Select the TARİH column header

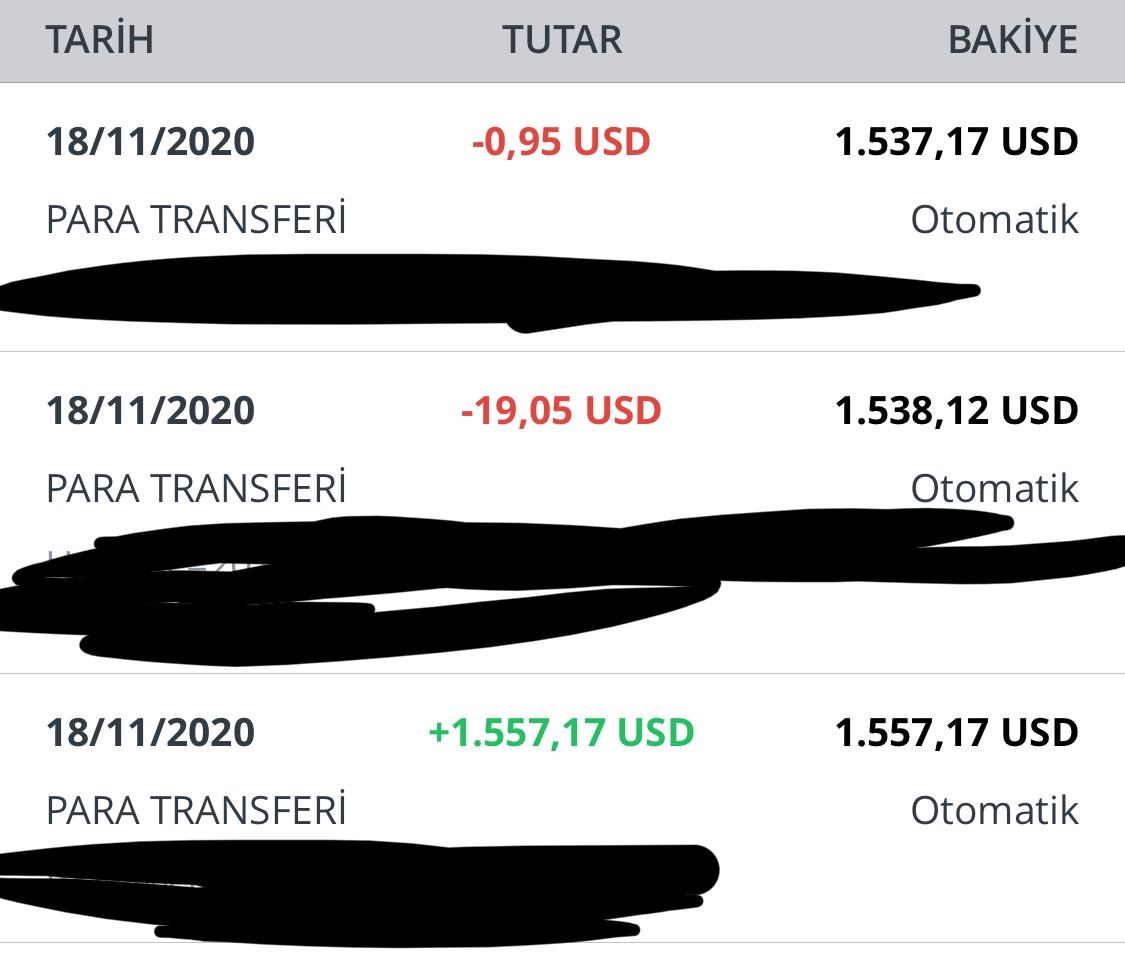point(100,39)
